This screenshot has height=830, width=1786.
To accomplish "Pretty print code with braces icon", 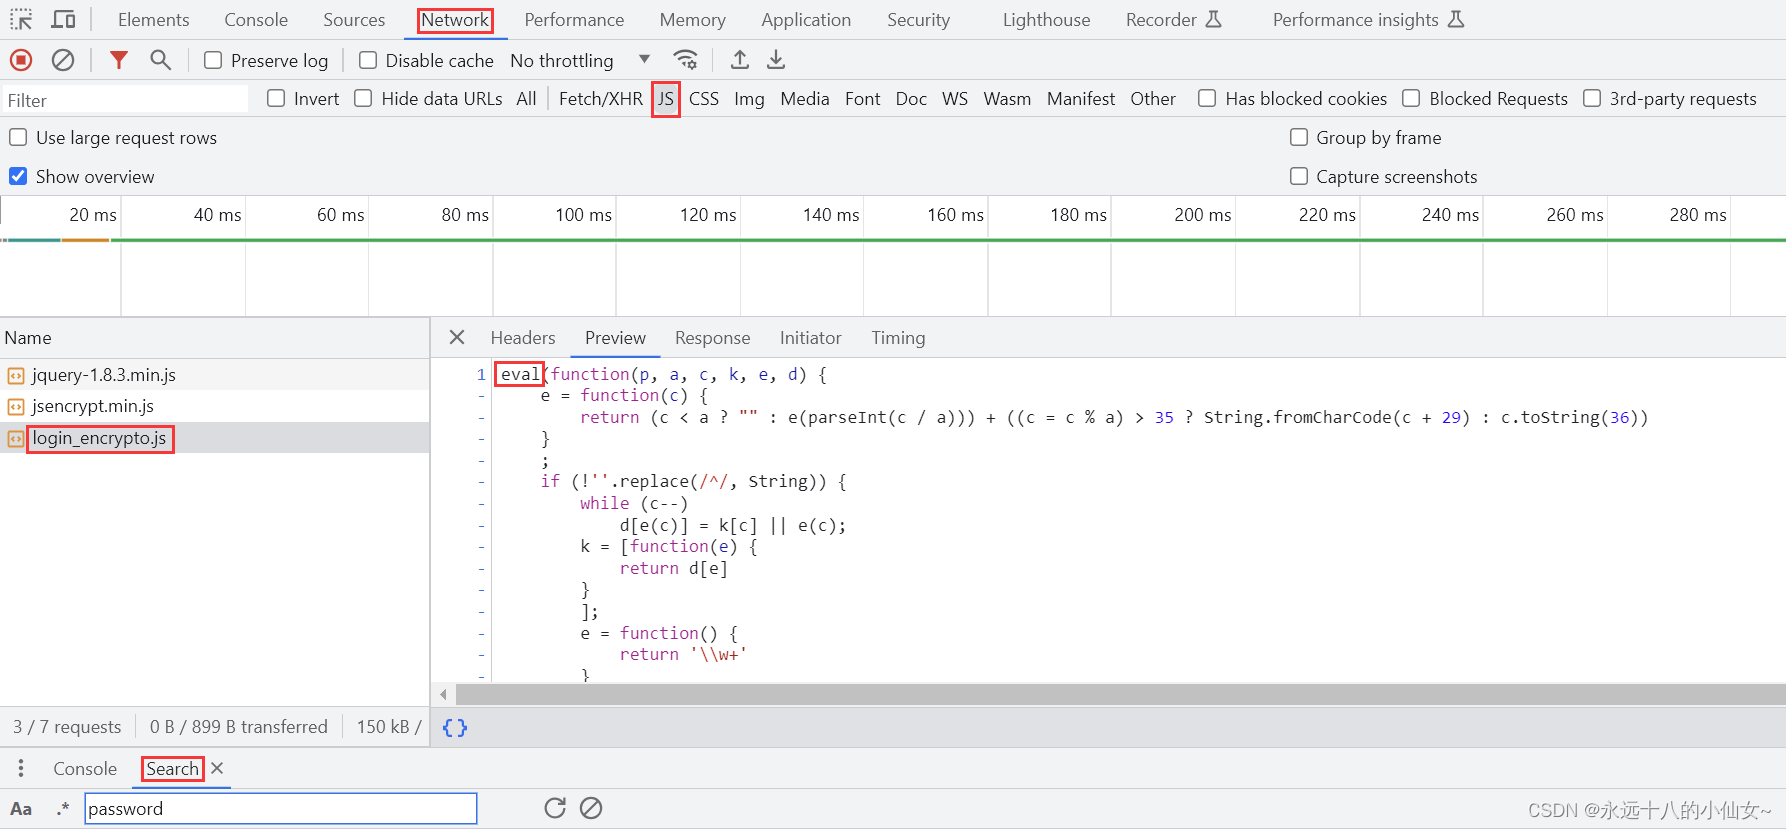I will (x=455, y=727).
